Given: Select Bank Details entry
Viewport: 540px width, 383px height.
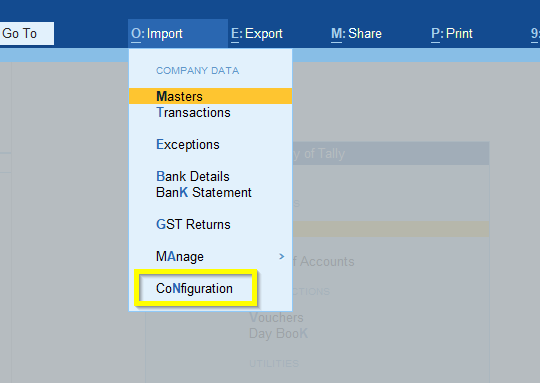Looking at the screenshot, I should 193,176.
